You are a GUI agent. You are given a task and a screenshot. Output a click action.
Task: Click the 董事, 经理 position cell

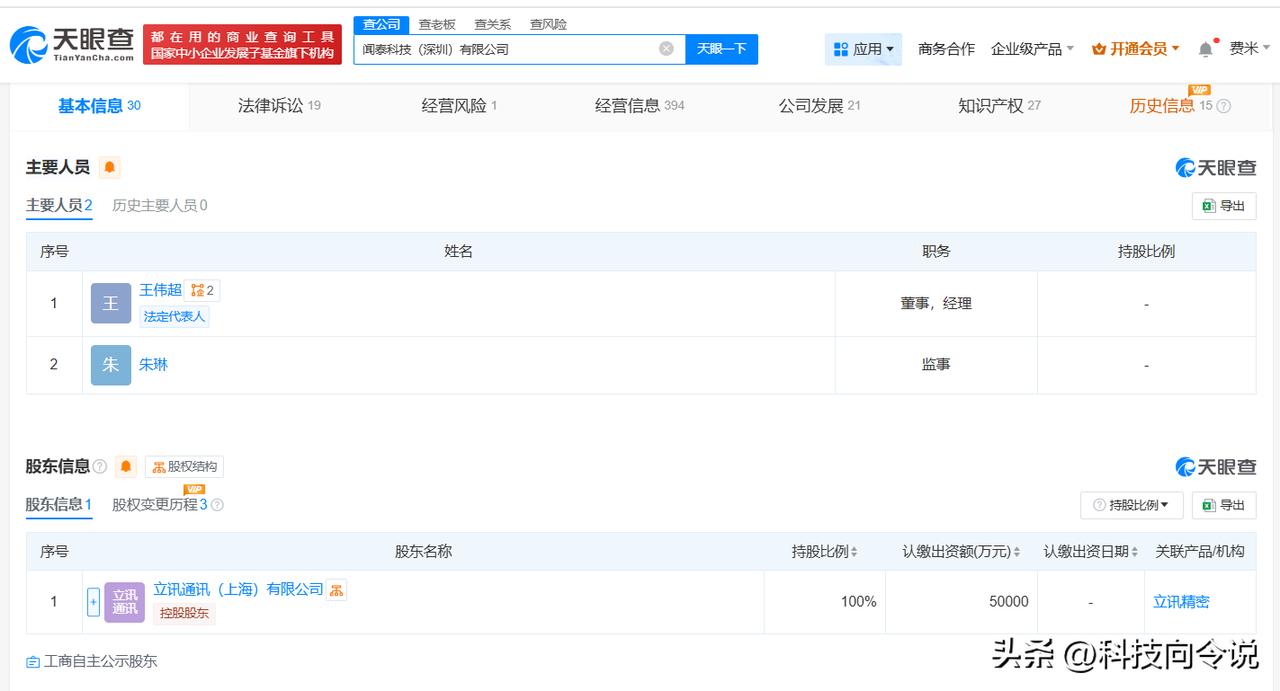(936, 303)
